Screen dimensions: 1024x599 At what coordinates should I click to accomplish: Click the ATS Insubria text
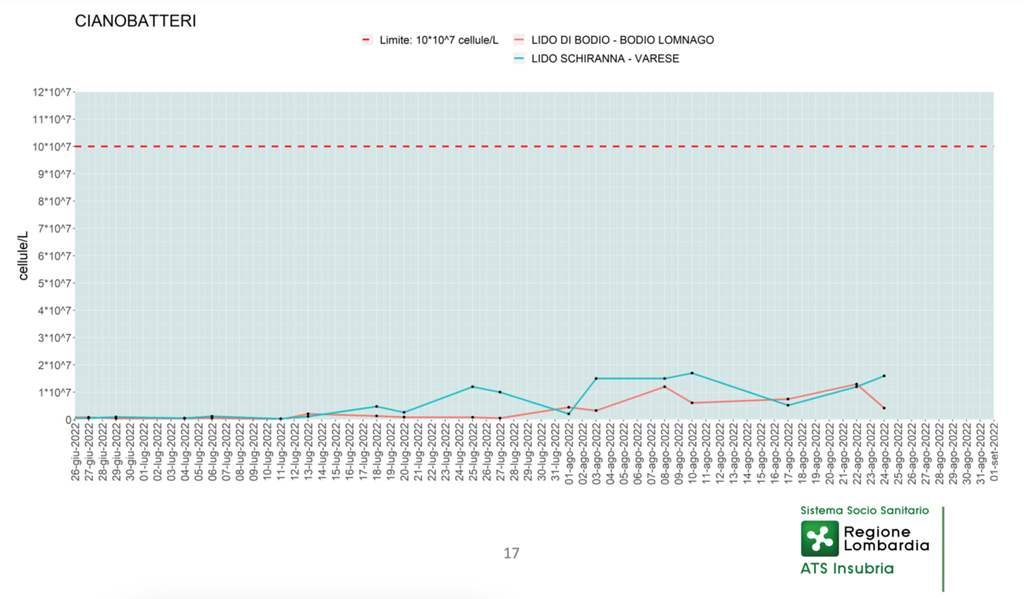(x=847, y=569)
